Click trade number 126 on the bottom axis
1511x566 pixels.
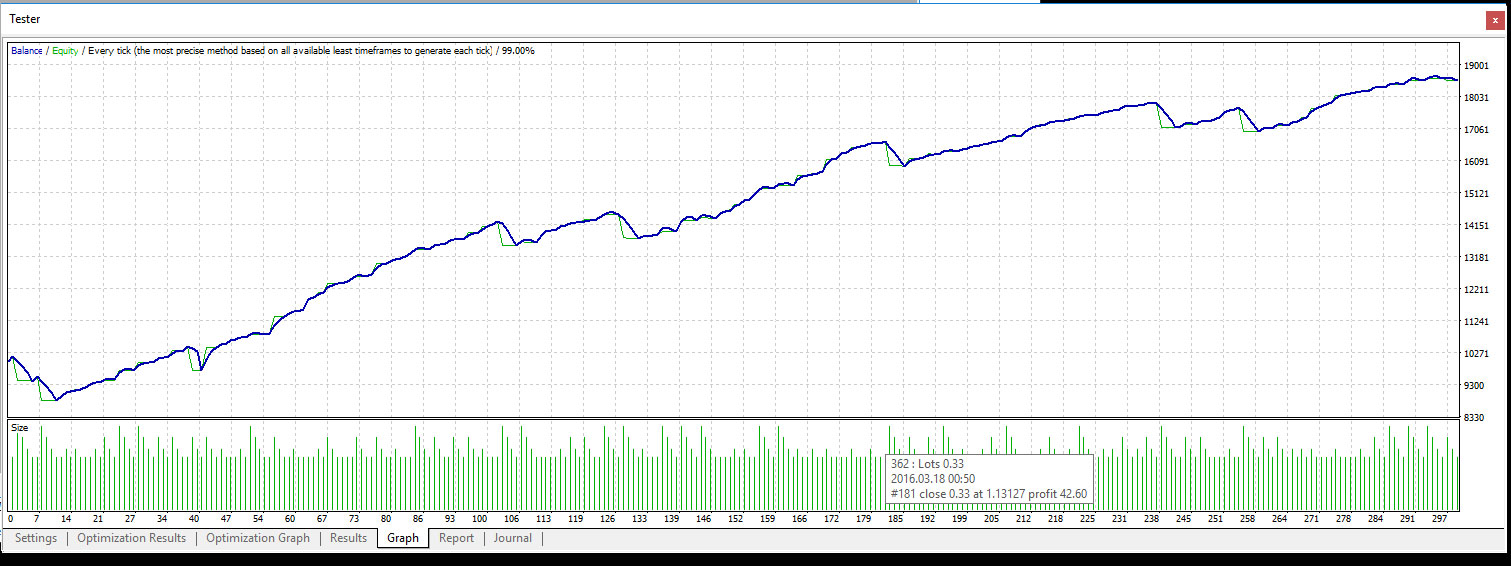click(607, 519)
